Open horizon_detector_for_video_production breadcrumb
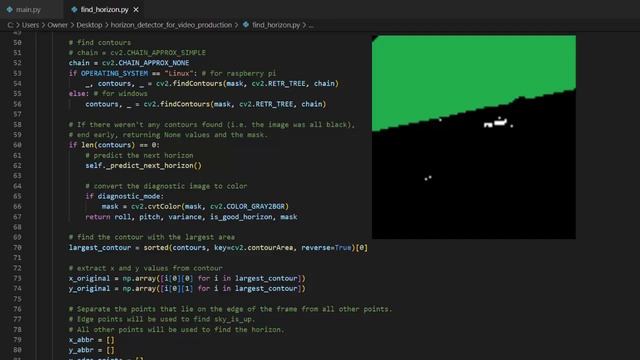 coord(171,25)
